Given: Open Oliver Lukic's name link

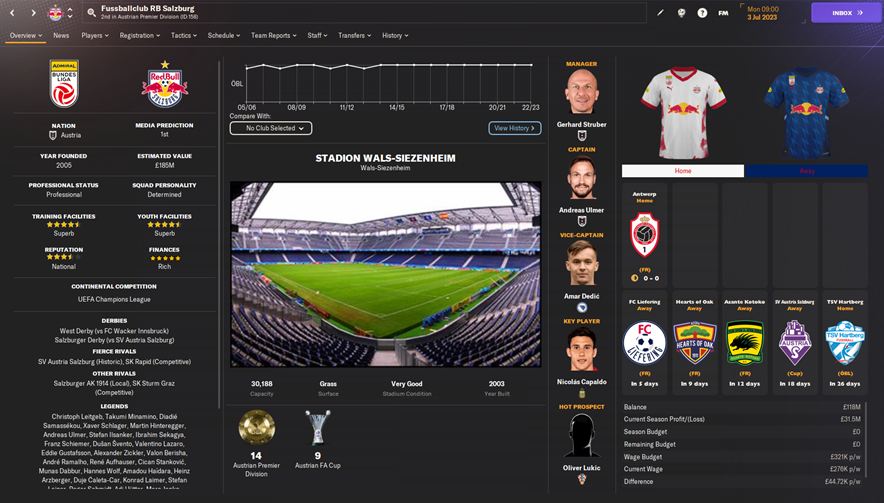Looking at the screenshot, I should 582,467.
